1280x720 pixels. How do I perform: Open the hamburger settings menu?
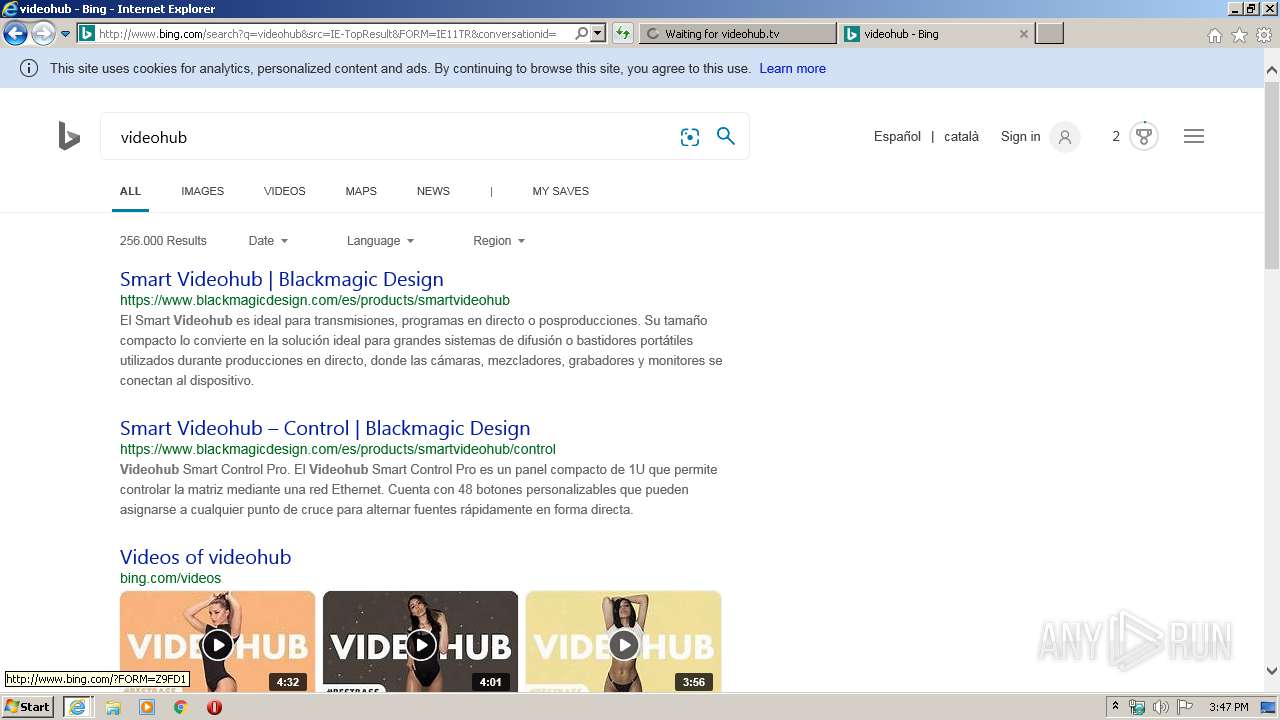click(1194, 136)
